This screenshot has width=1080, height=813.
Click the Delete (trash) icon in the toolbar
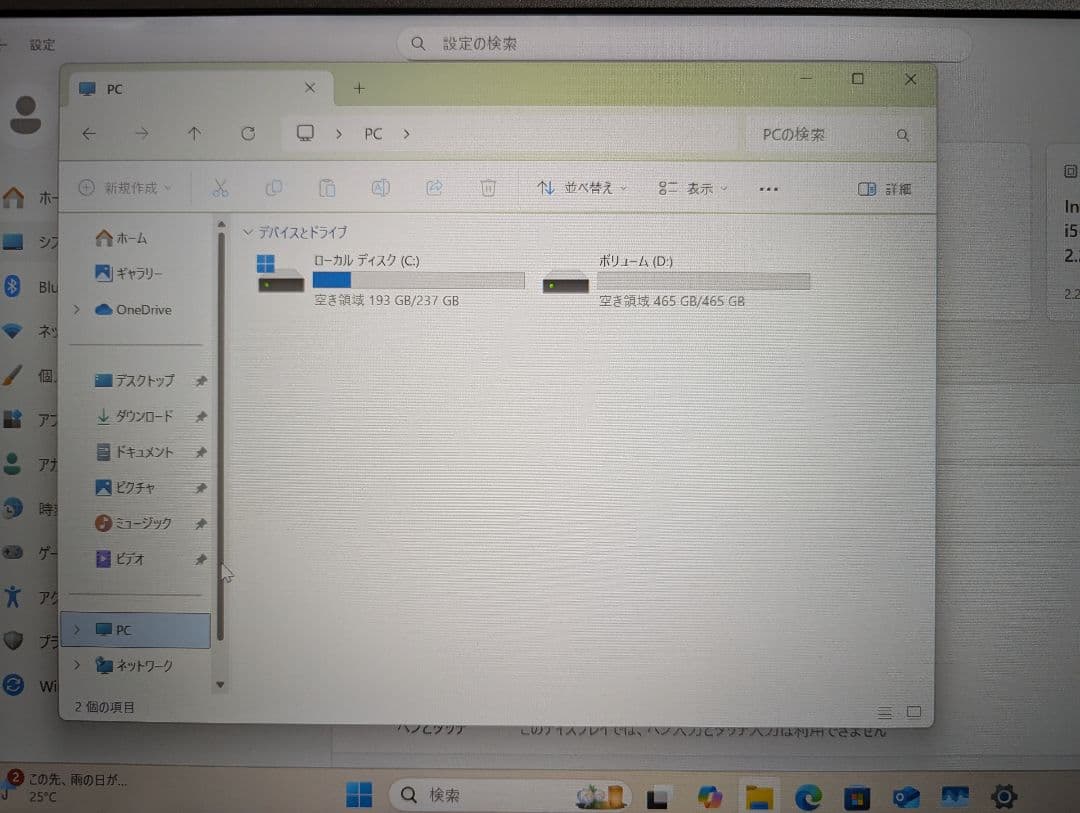pos(488,188)
